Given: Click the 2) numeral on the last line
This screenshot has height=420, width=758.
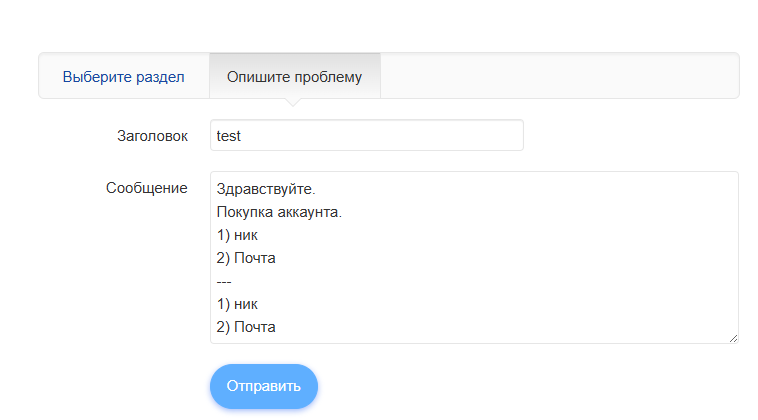Looking at the screenshot, I should 223,327.
